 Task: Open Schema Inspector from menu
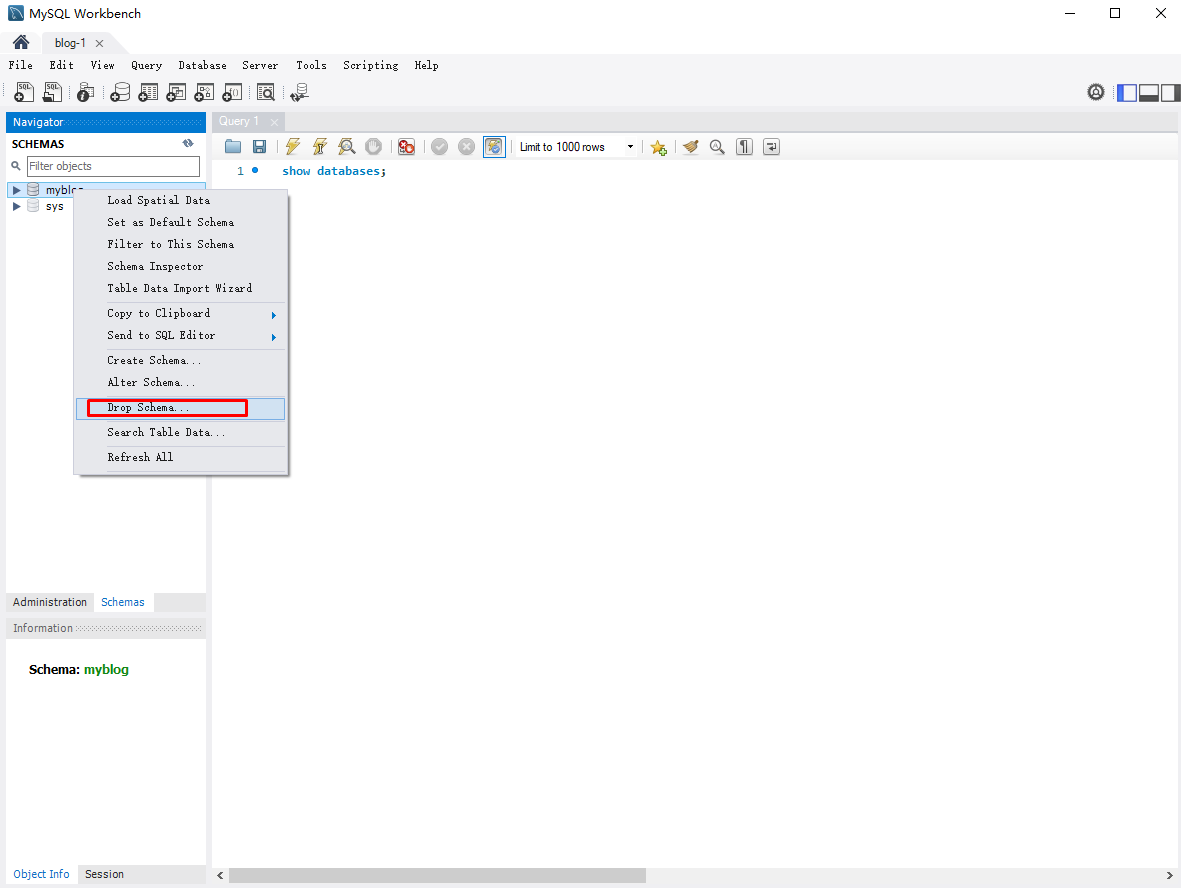[181, 266]
